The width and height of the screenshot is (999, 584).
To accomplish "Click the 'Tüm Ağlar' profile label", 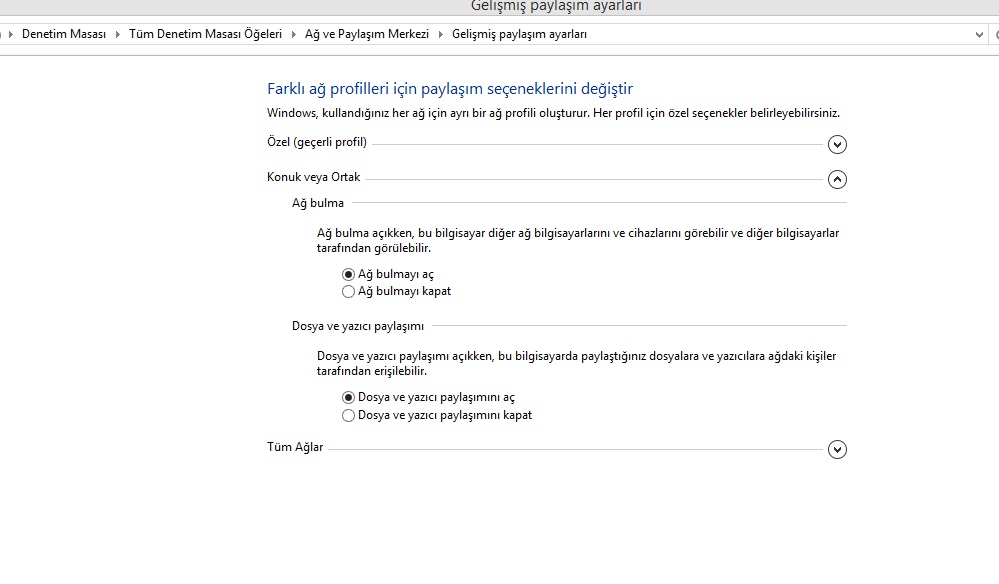I will point(295,447).
